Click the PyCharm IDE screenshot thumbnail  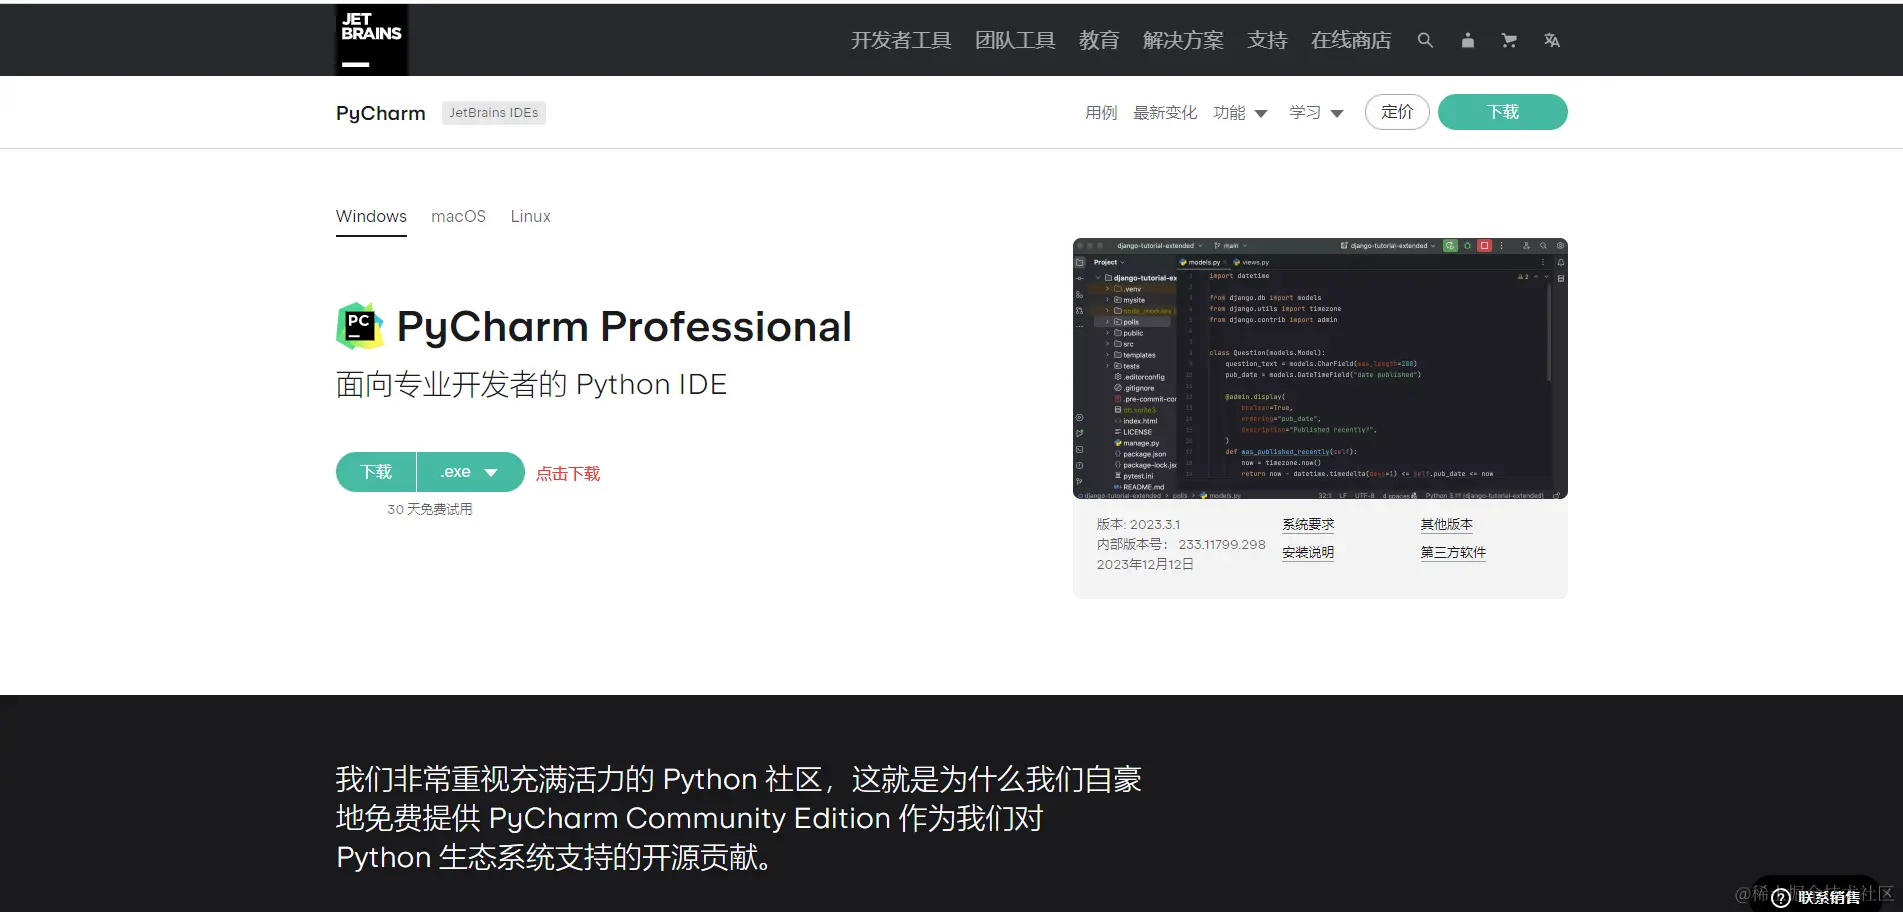click(1320, 368)
